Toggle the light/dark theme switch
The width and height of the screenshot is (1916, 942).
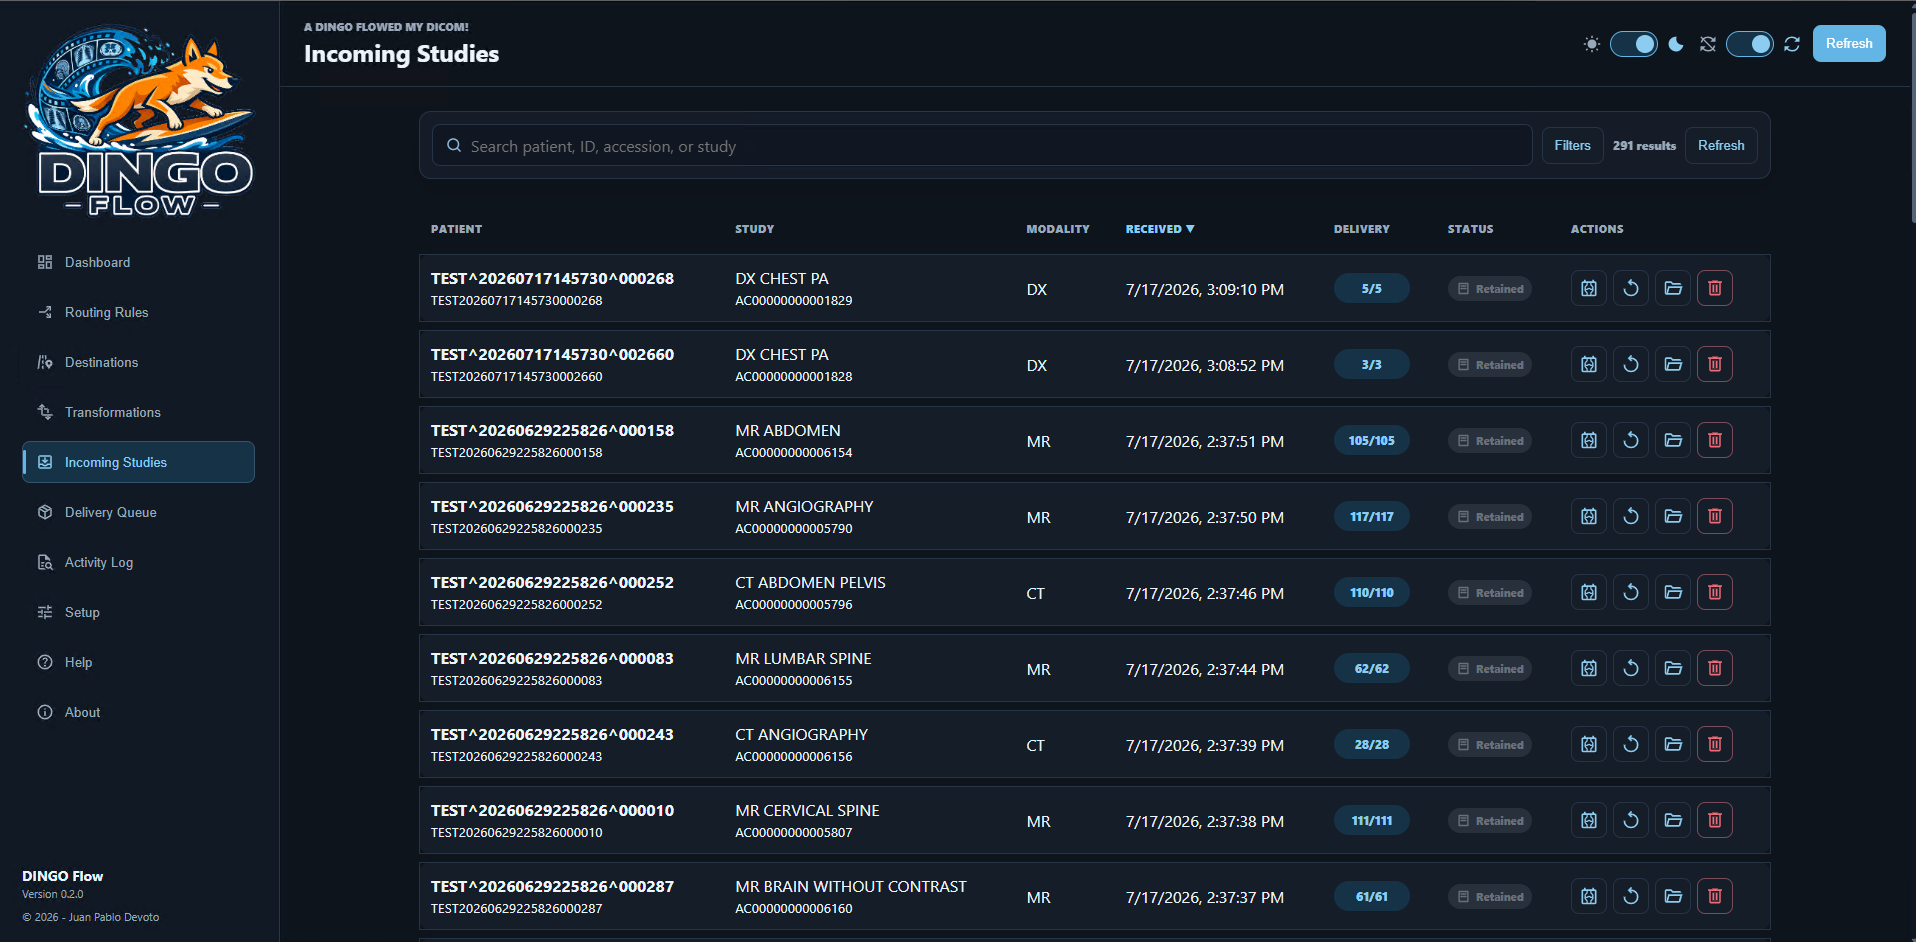coord(1634,44)
